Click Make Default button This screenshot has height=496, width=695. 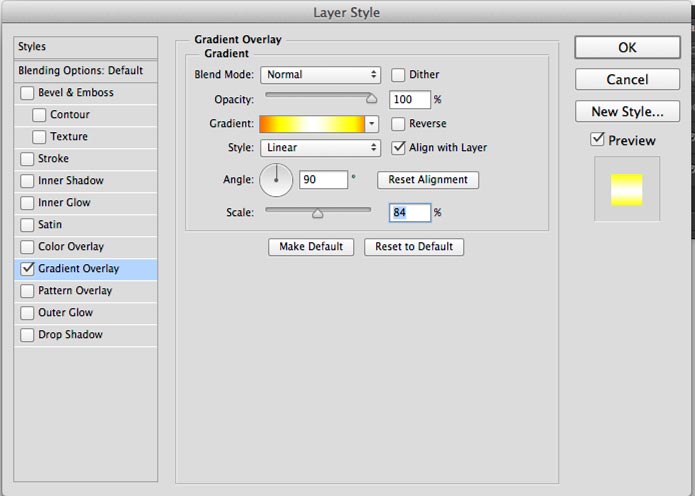click(x=311, y=246)
